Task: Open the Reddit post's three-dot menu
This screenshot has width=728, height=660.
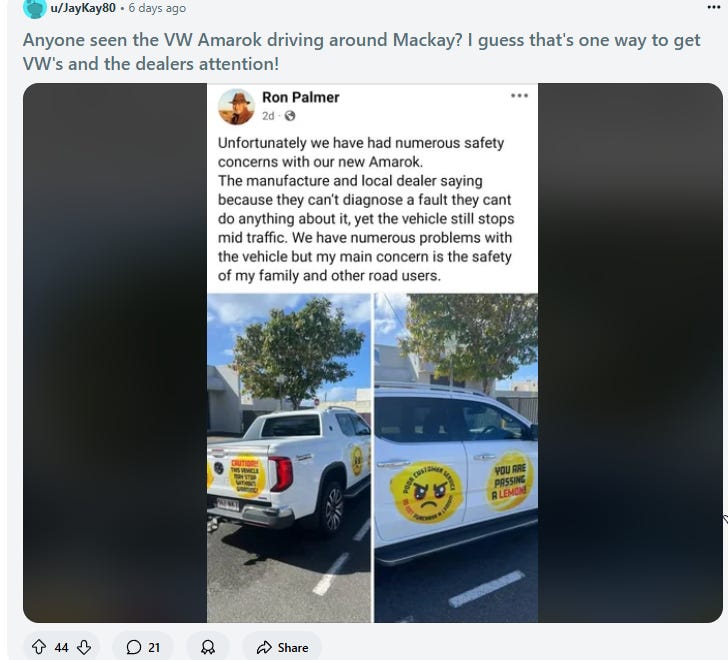Action: click(714, 7)
